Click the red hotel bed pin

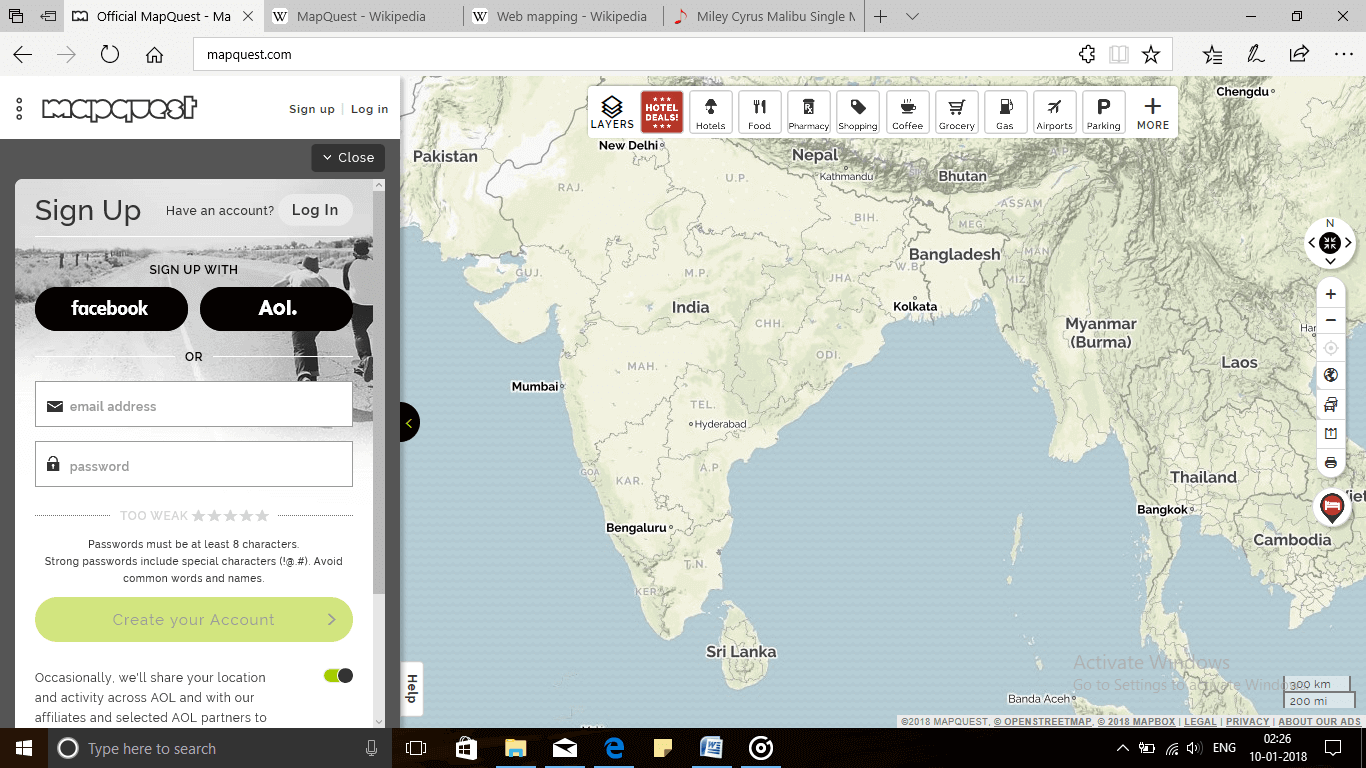tap(1331, 508)
